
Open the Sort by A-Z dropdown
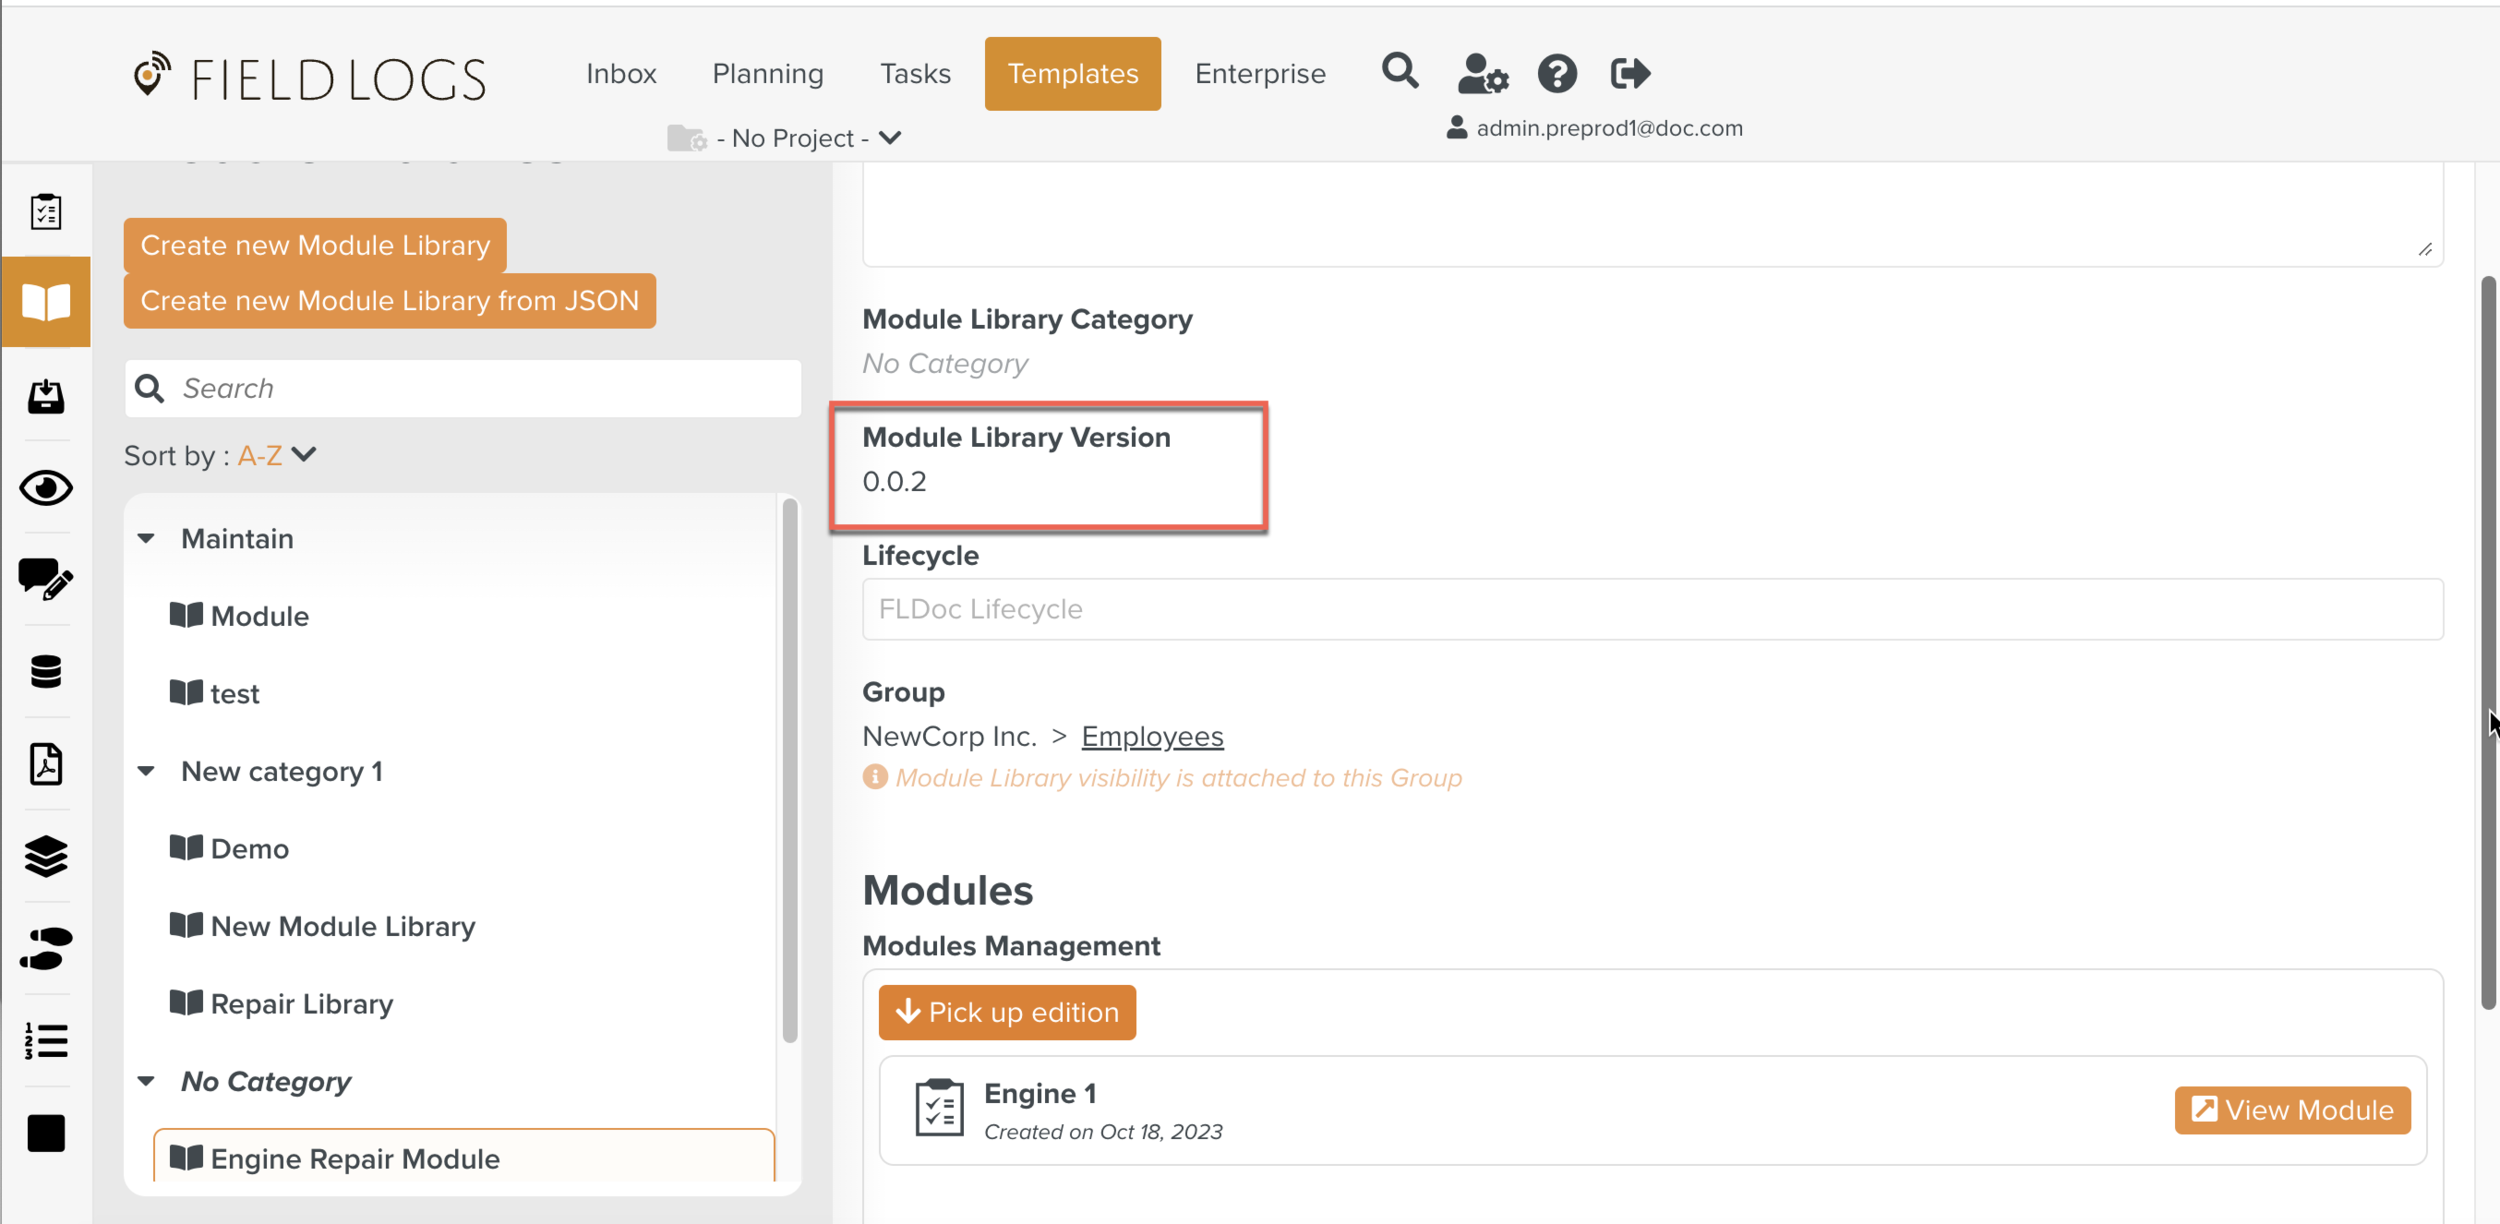[276, 455]
